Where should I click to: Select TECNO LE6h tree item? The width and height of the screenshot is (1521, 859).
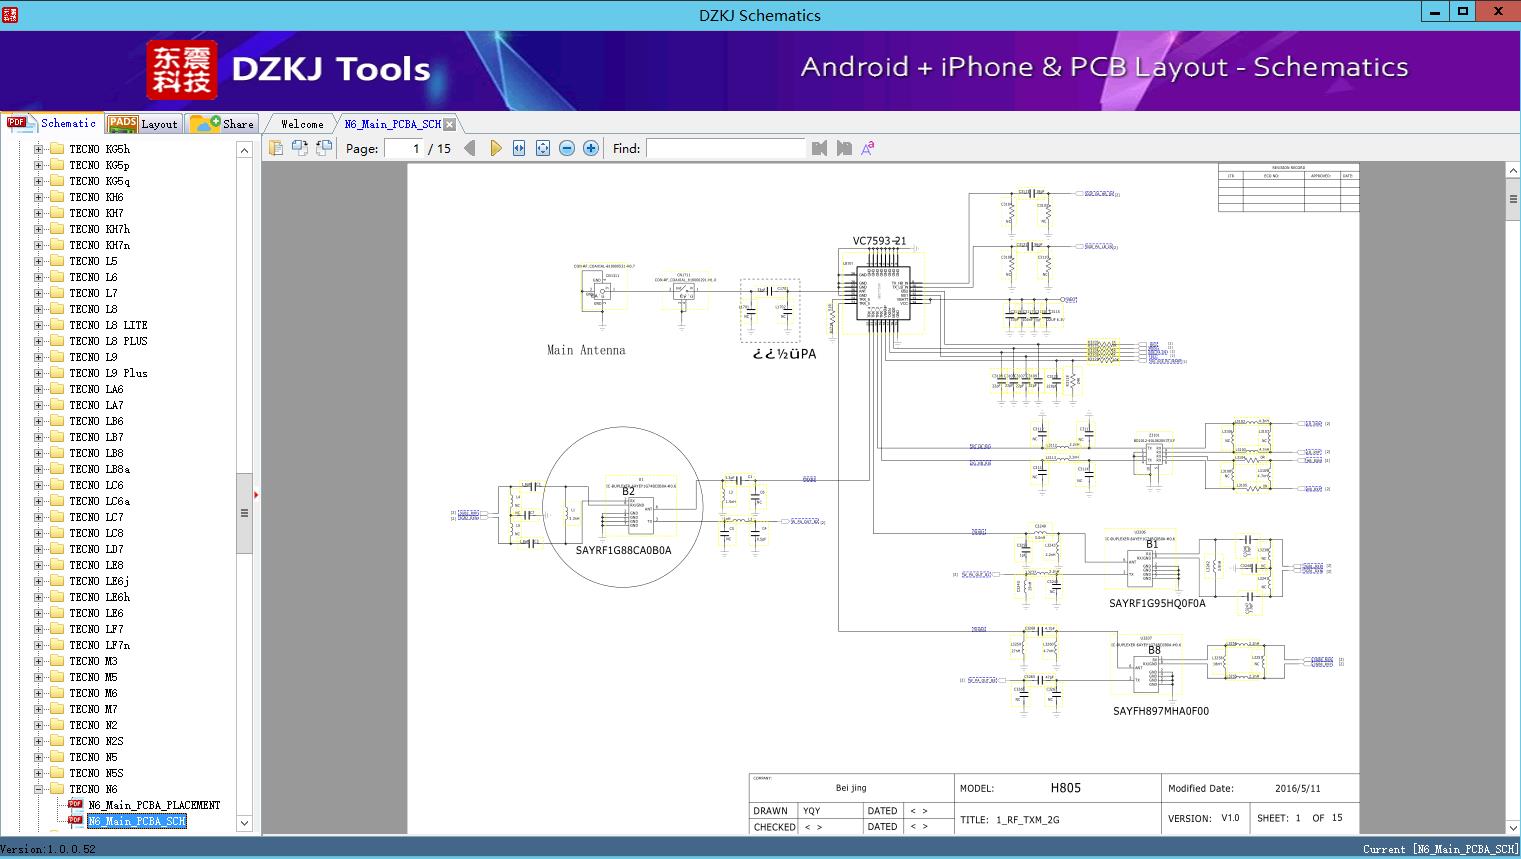99,597
